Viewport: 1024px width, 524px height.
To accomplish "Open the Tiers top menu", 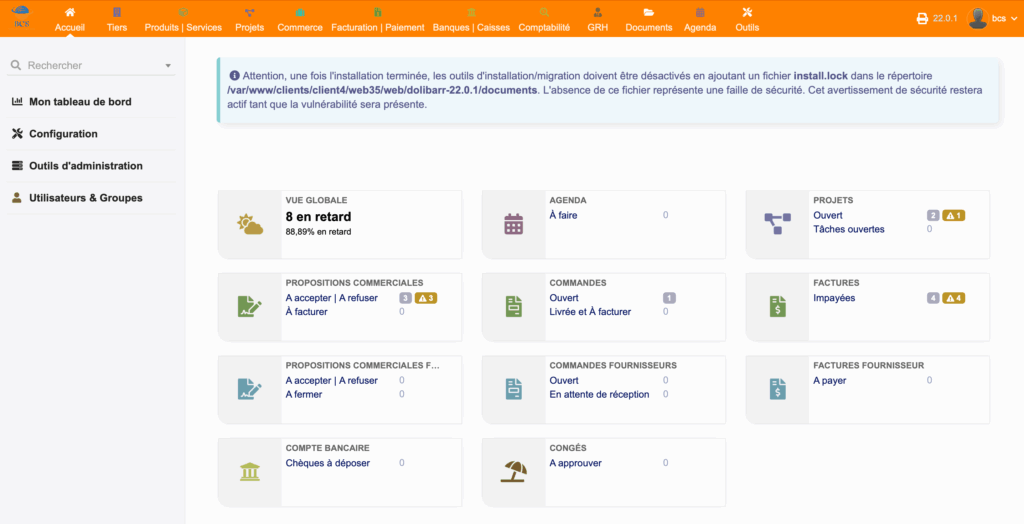I will pos(117,18).
